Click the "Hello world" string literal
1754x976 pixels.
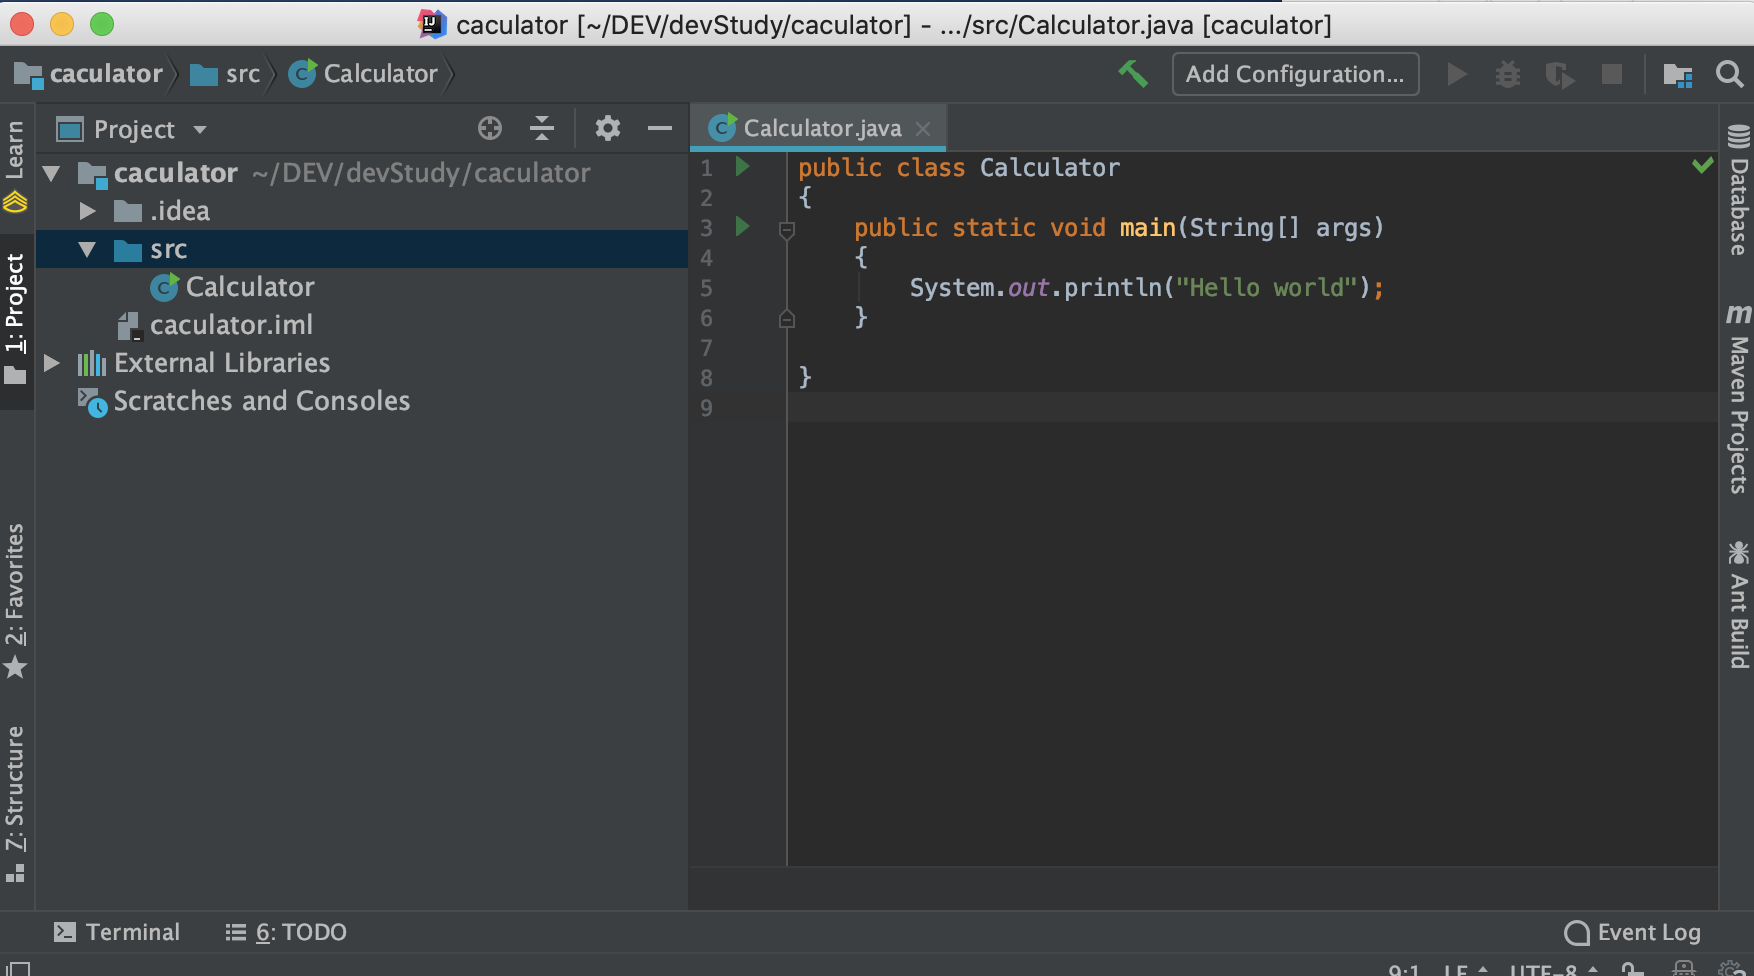click(x=1265, y=288)
